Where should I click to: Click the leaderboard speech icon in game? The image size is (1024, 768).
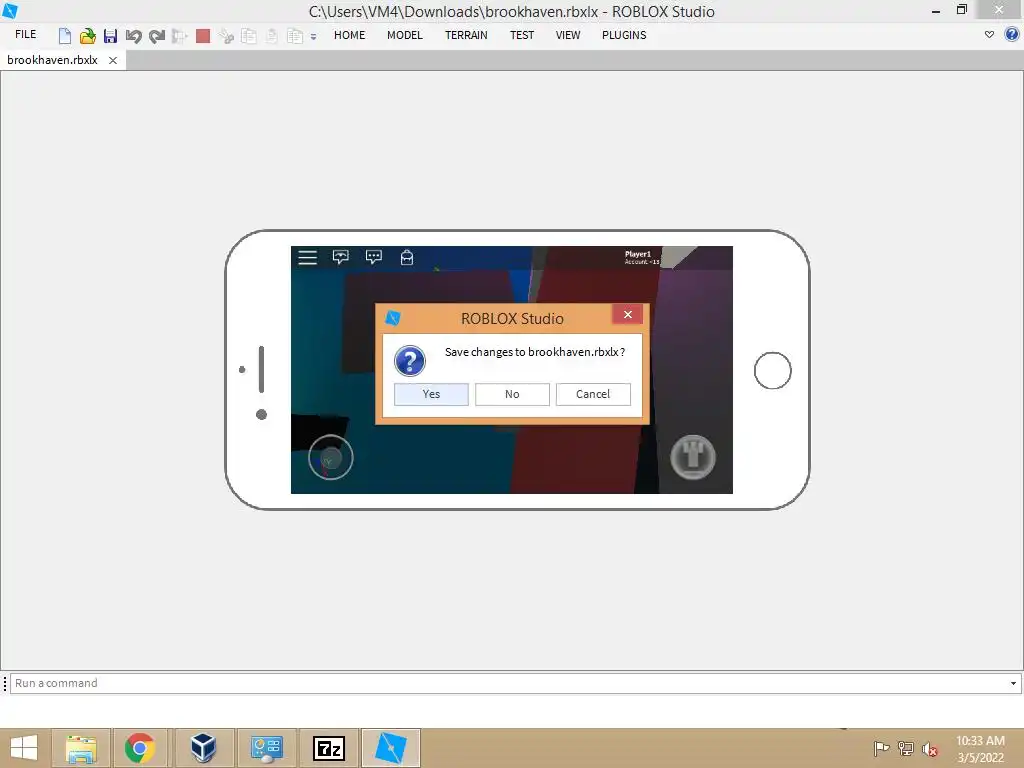click(340, 257)
